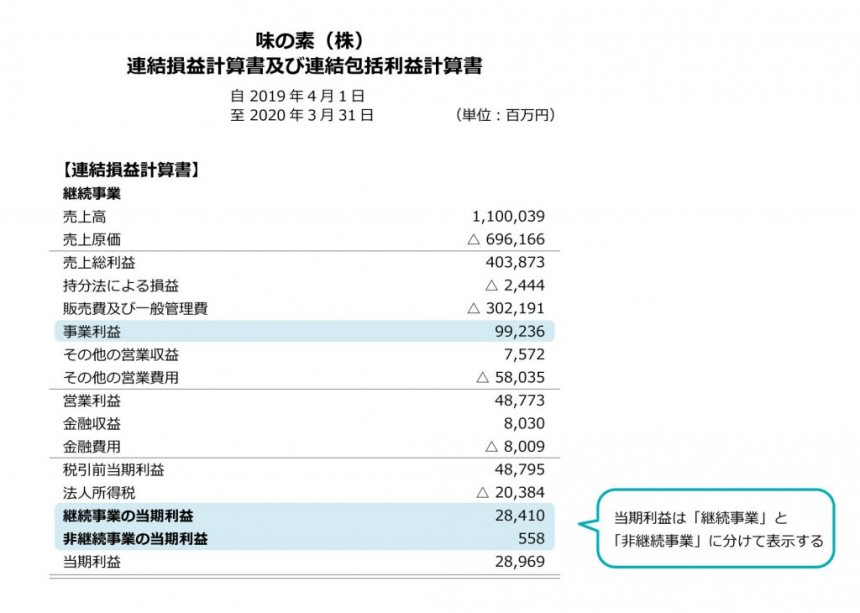Select the 至 2020年3月31日 end date
Image resolution: width=860 pixels, height=613 pixels.
(302, 116)
